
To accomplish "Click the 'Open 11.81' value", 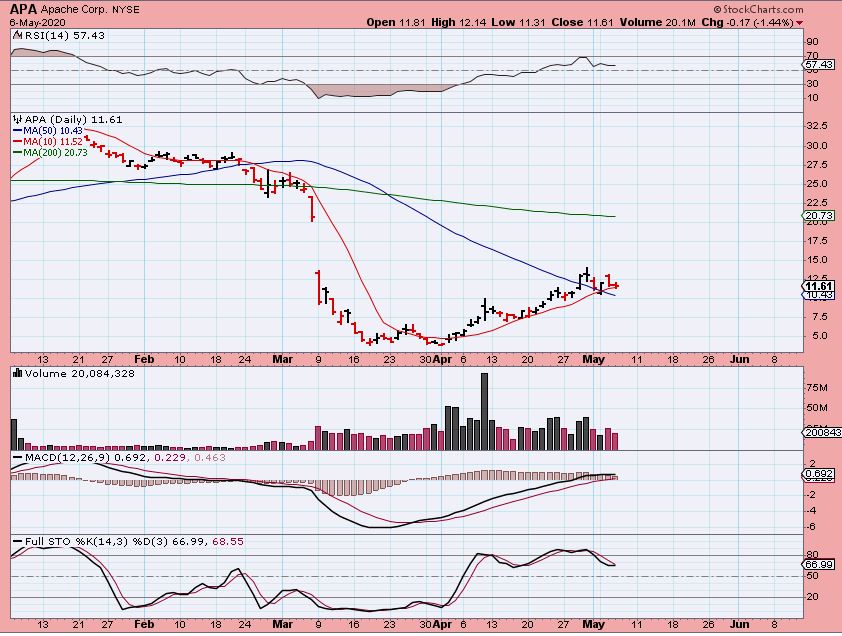I will (396, 23).
